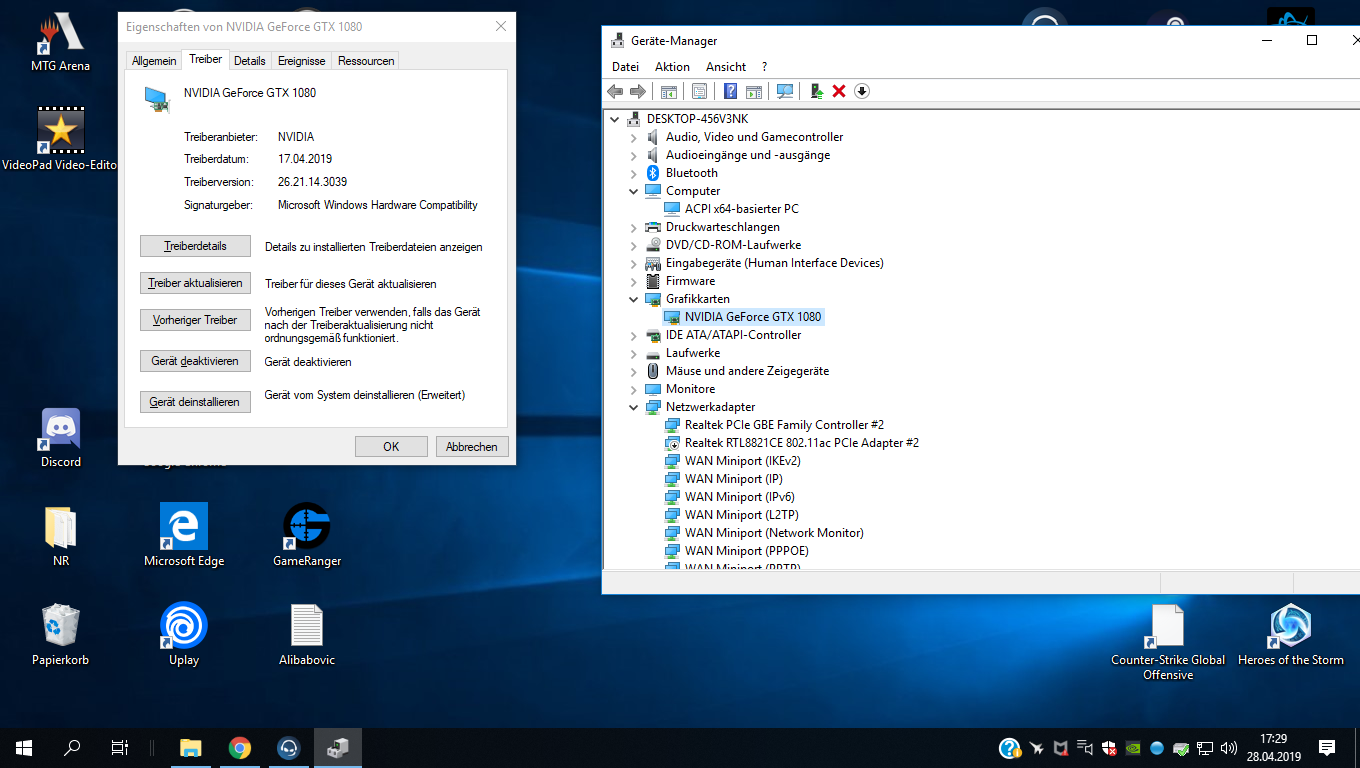Open the Aktion menu
This screenshot has width=1360, height=768.
[x=672, y=67]
